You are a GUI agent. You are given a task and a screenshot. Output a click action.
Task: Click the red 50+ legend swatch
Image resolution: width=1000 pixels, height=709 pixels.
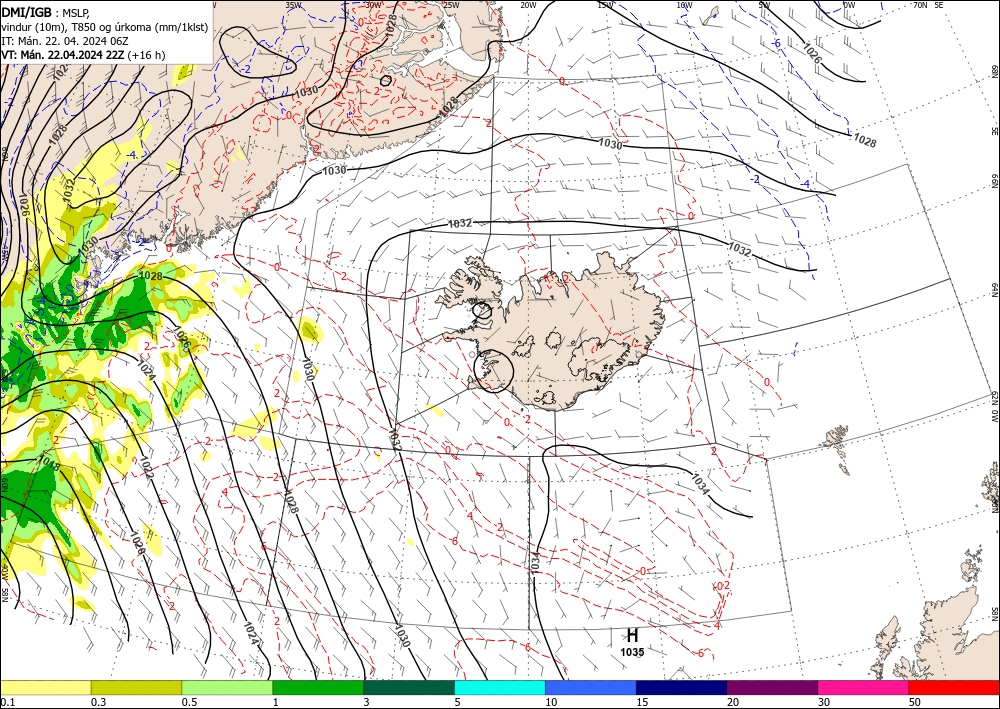[x=954, y=687]
